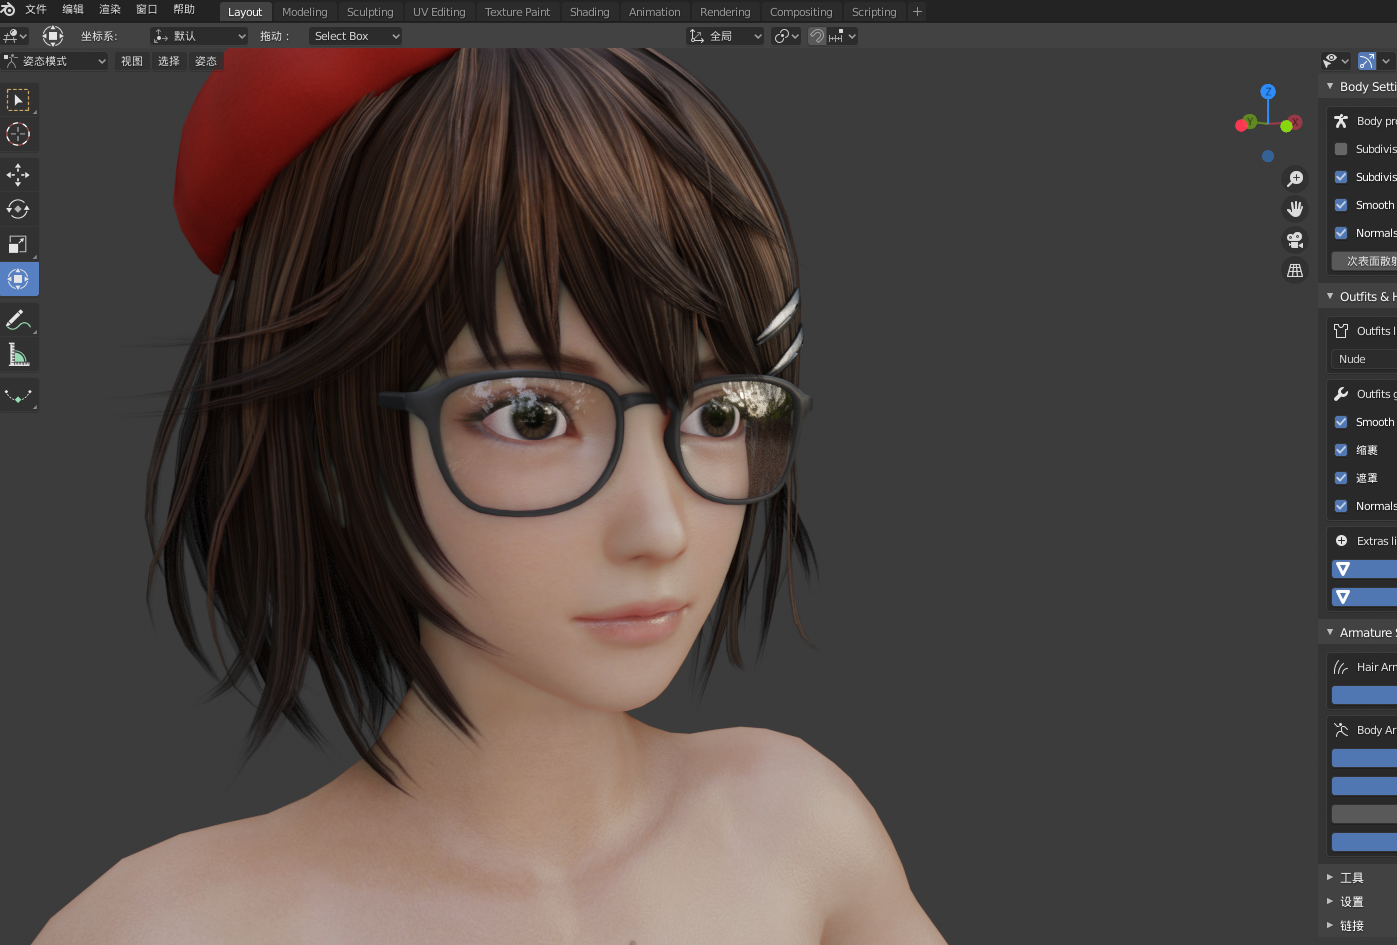Switch to the Sculpting workspace tab

[x=370, y=12]
